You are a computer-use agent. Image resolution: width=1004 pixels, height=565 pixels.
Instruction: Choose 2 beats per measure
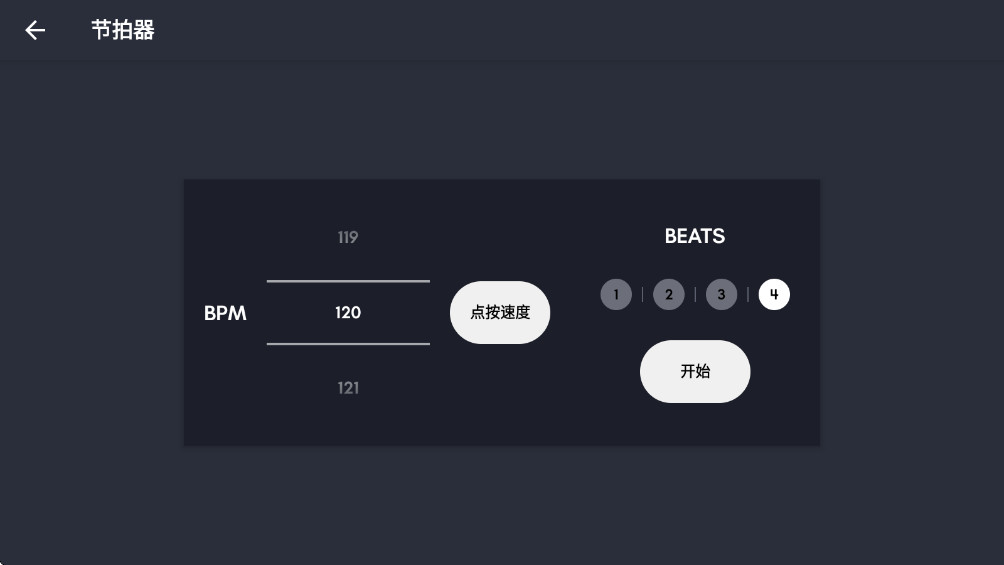669,295
